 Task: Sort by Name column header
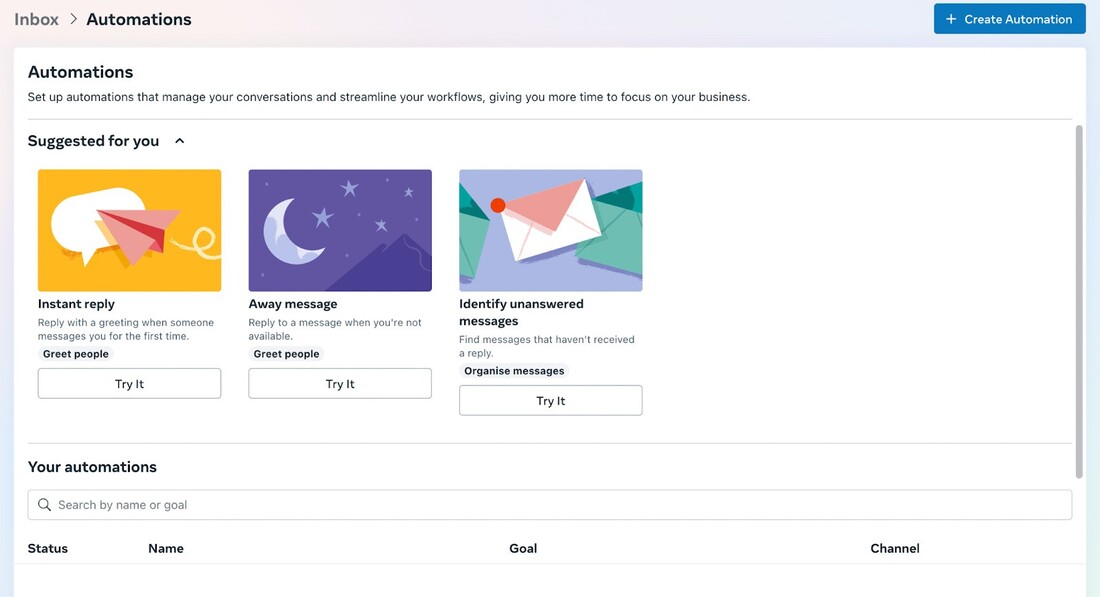point(166,549)
